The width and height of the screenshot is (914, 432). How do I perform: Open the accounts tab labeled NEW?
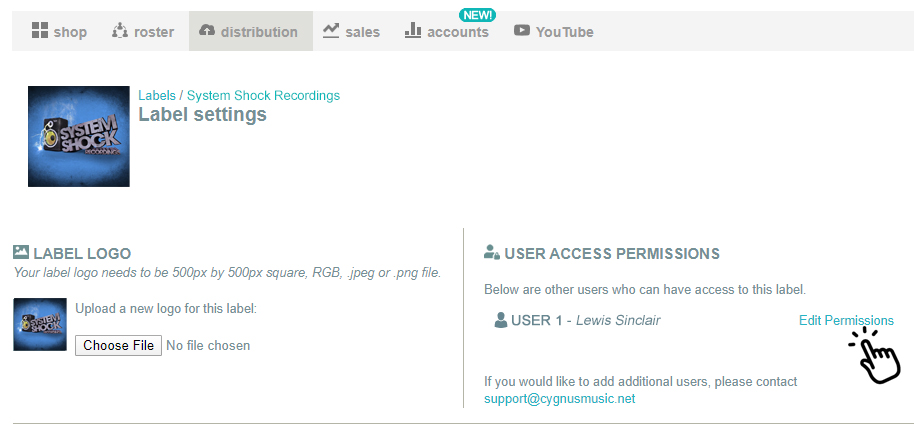447,31
